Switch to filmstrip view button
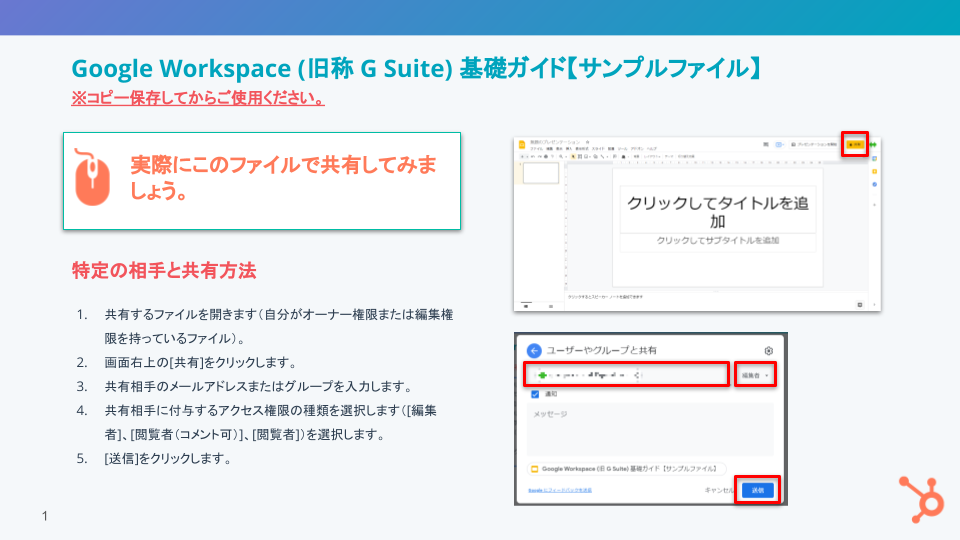The height and width of the screenshot is (540, 960). (x=526, y=306)
